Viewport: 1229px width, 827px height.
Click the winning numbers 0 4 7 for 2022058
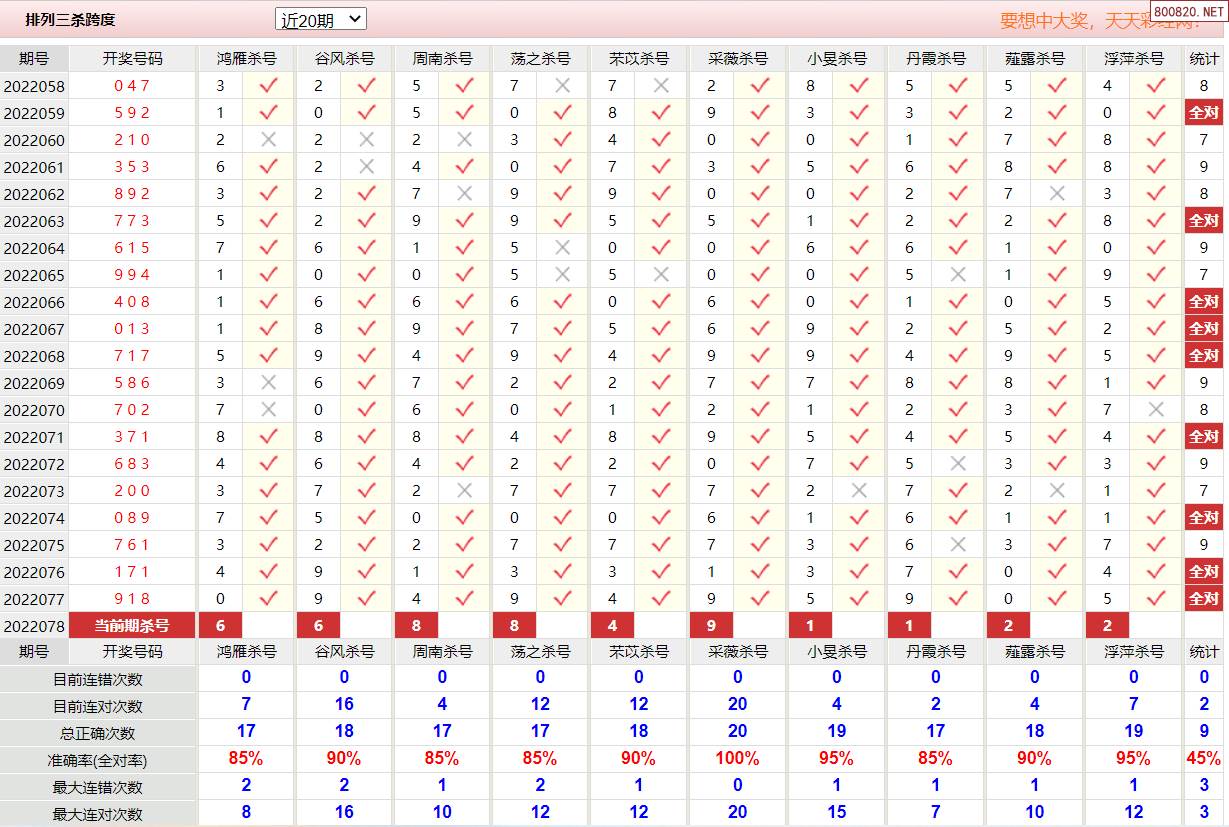[x=131, y=86]
